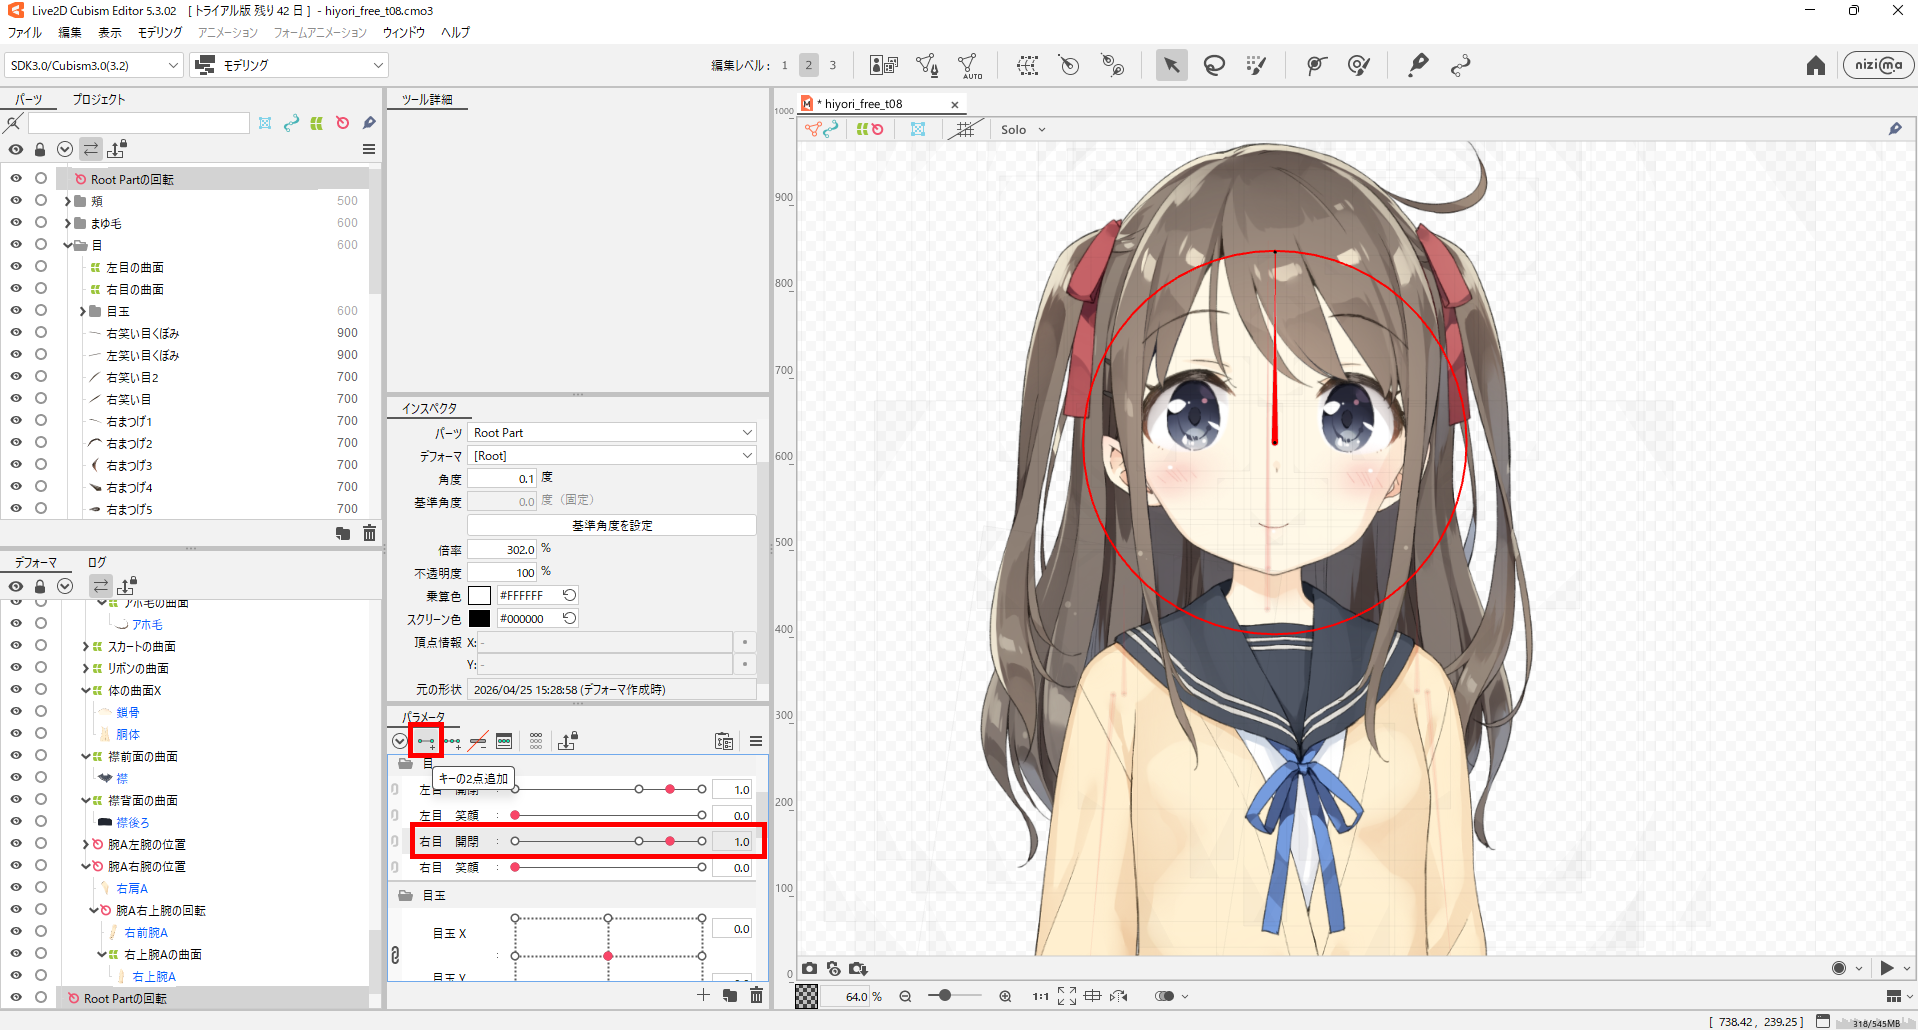Create a warp deformer from toolbar

pyautogui.click(x=1027, y=66)
